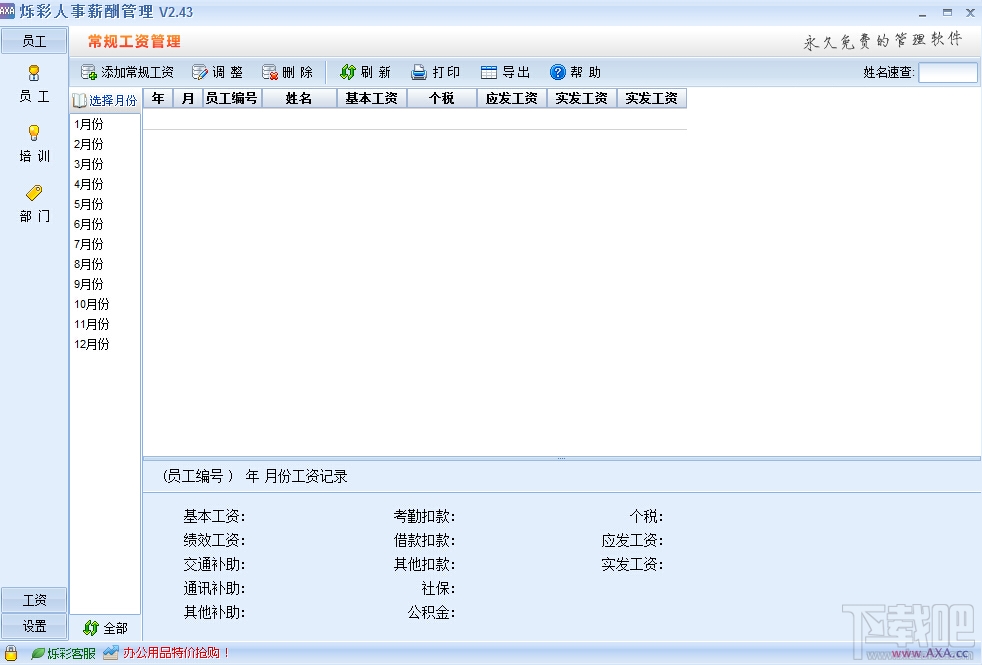
Task: Open the 烁彩客服 link
Action: [x=63, y=654]
